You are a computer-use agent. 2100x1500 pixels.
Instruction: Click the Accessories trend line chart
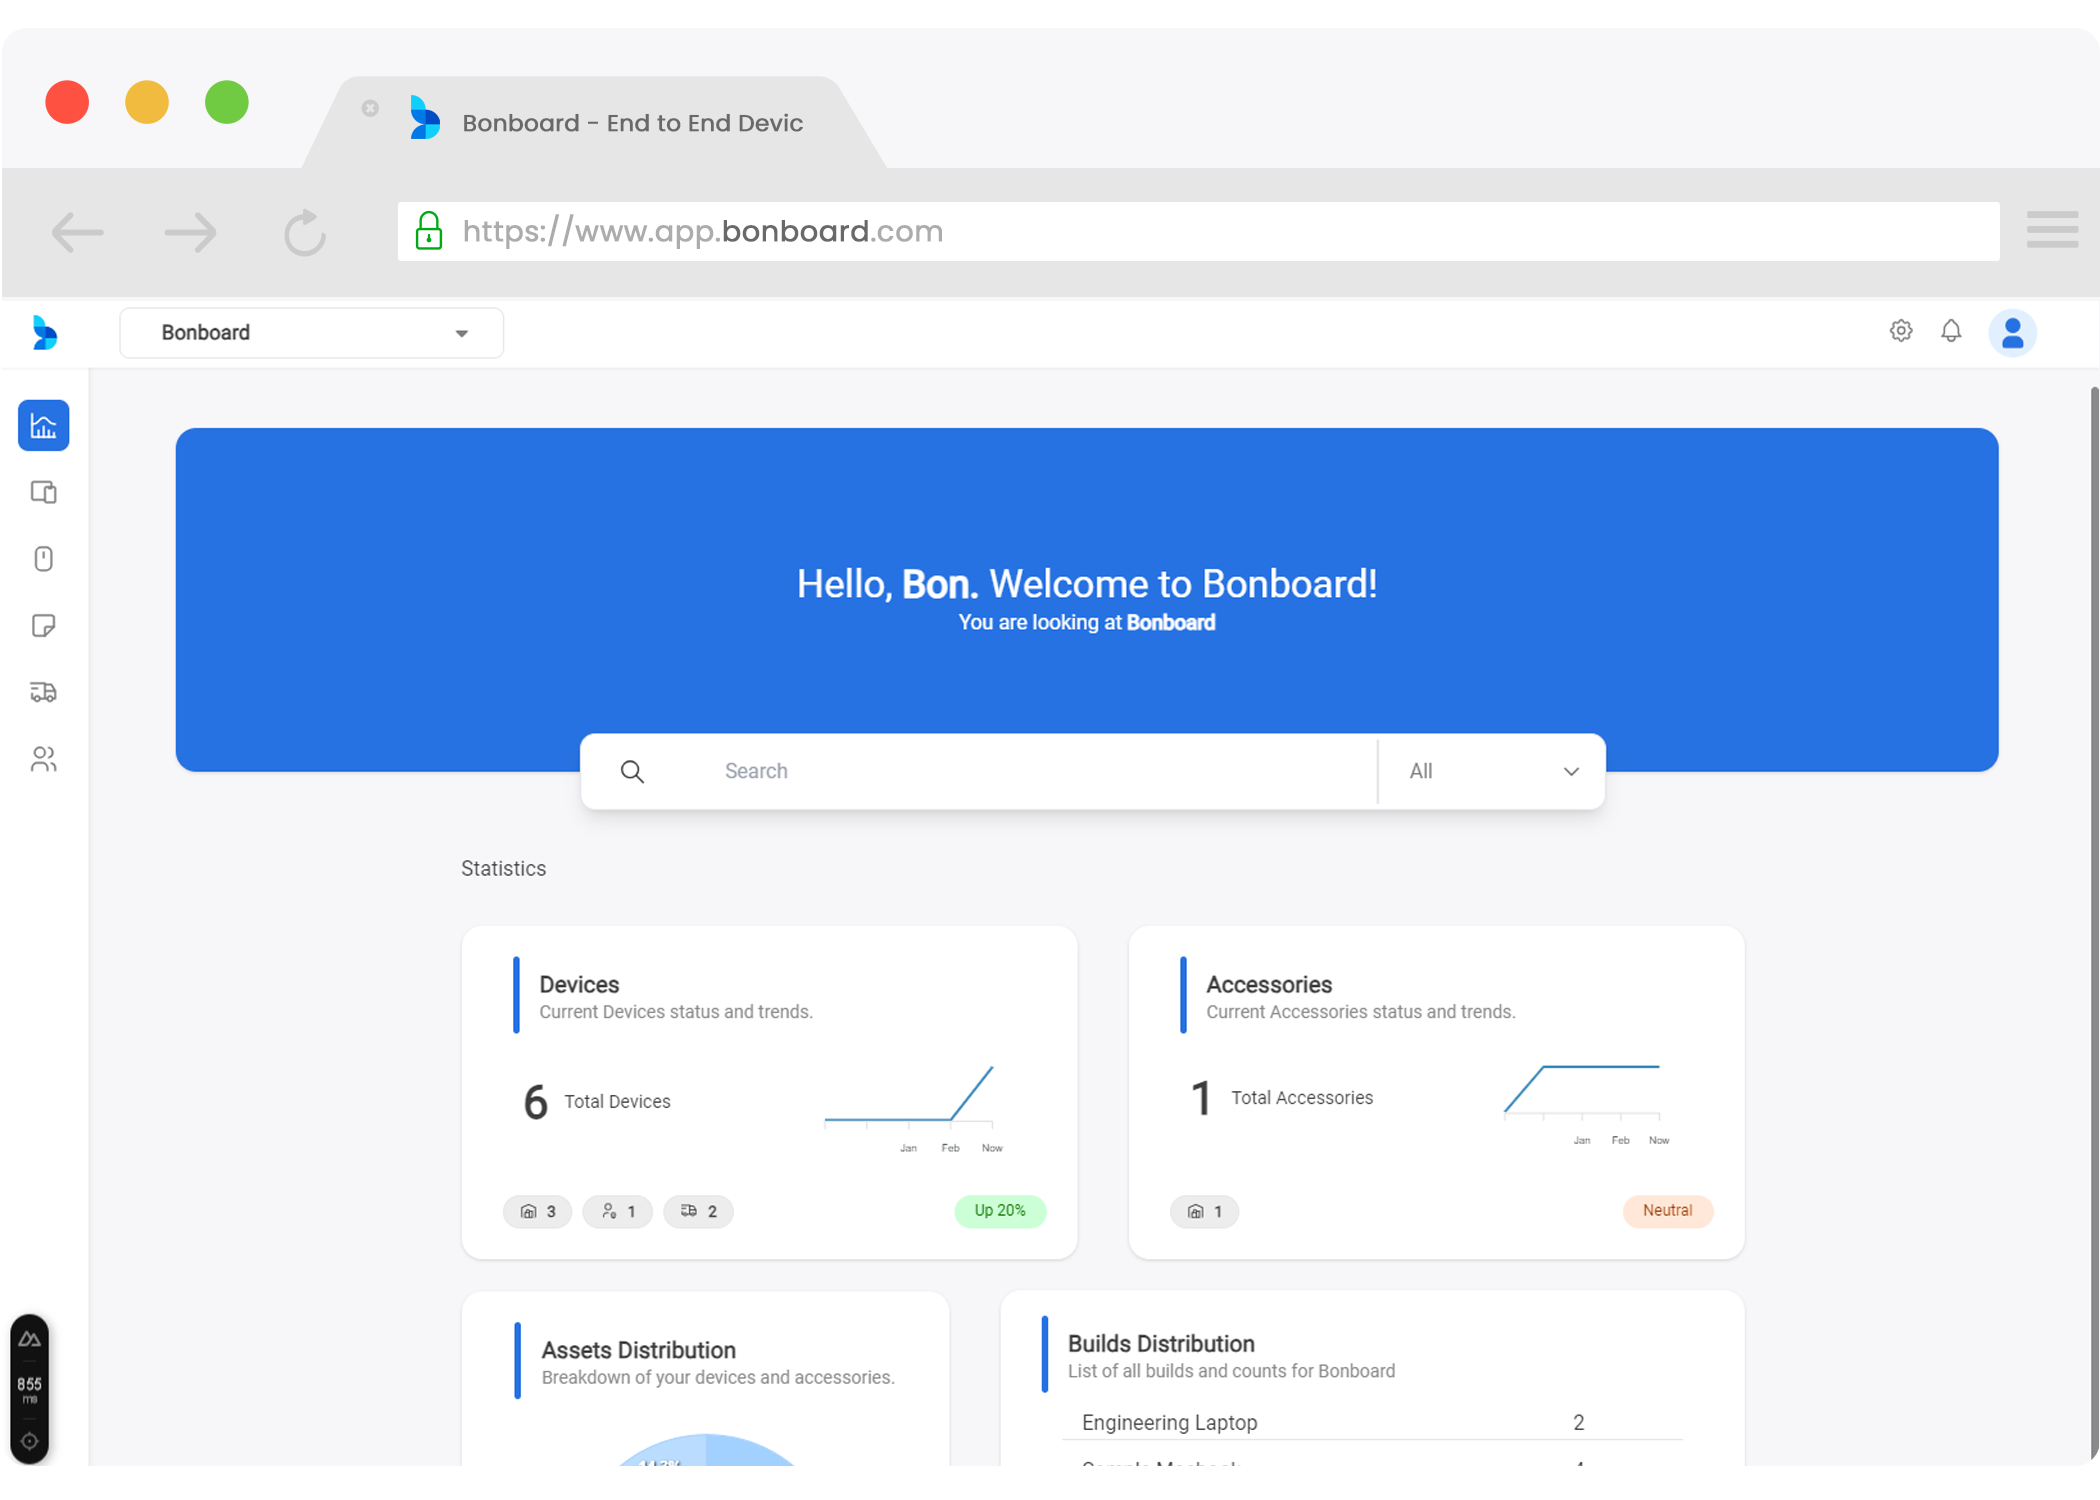1586,1103
